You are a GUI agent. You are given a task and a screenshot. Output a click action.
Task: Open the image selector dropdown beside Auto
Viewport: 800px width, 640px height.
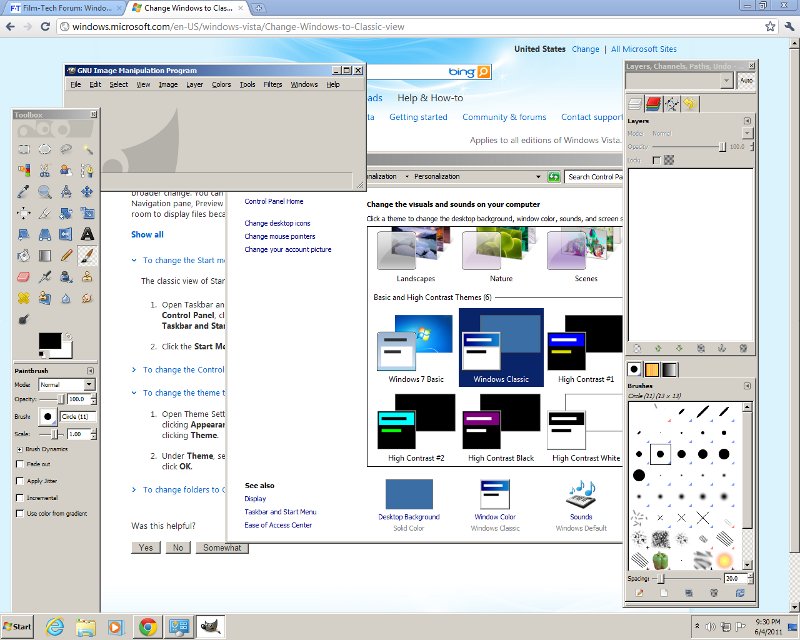coord(680,81)
